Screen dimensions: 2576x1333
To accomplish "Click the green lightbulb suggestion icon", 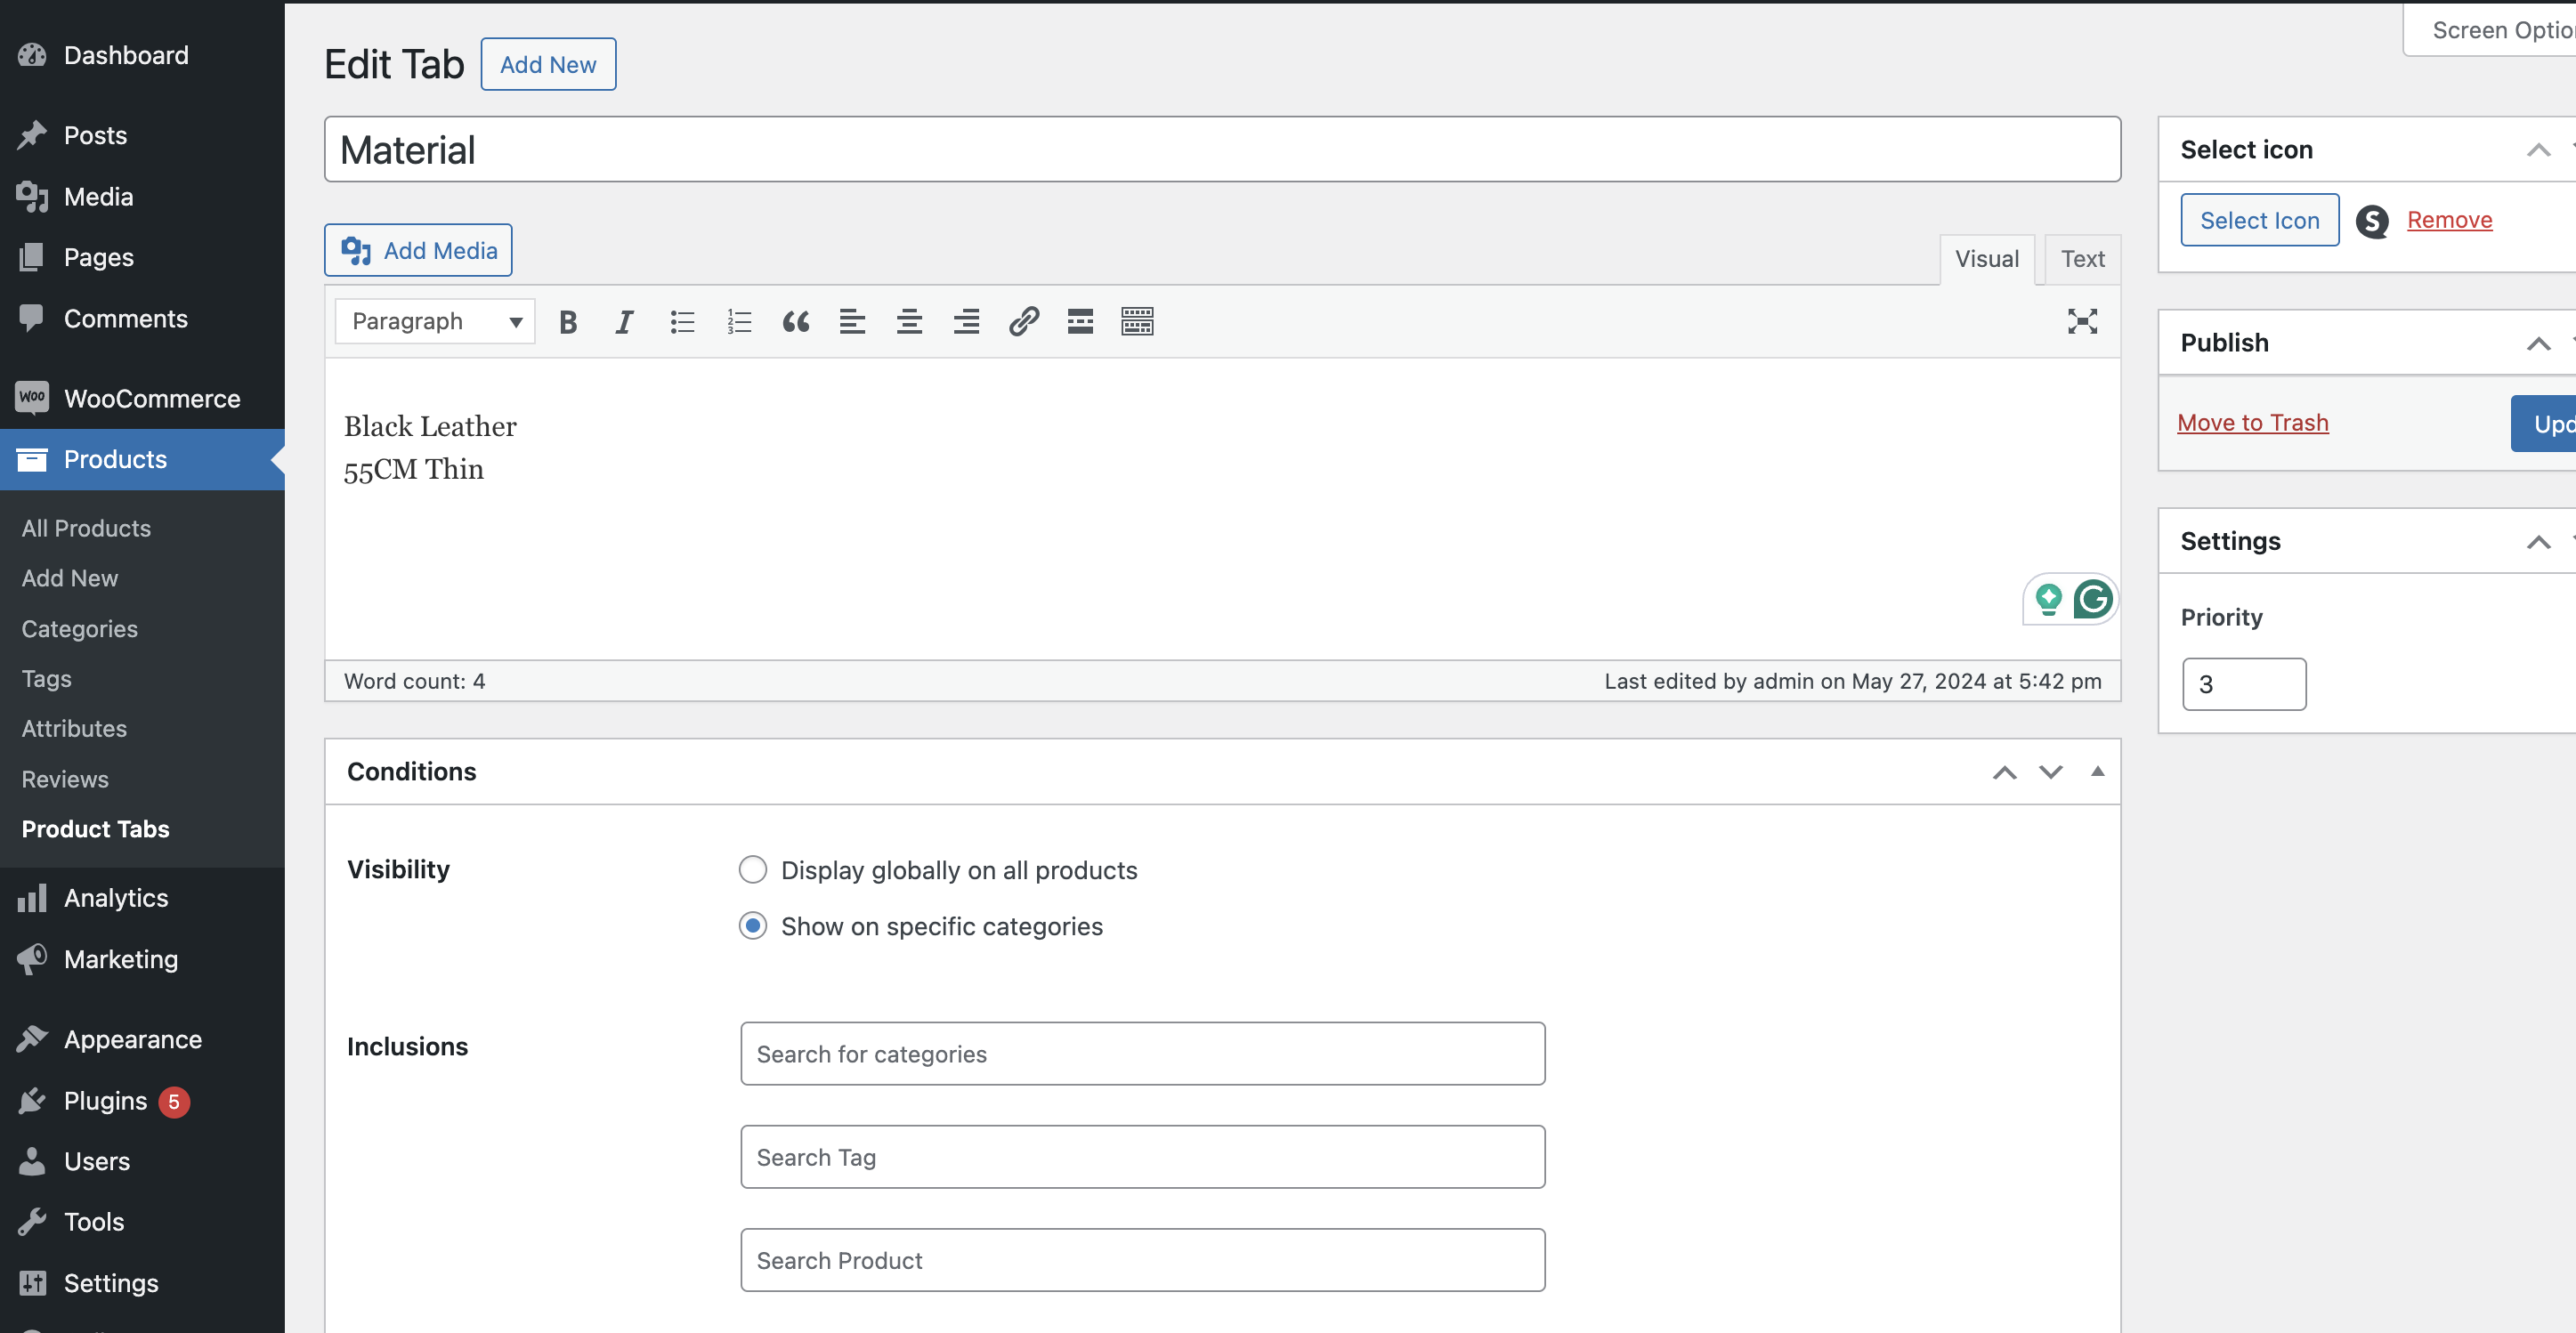I will coord(2048,599).
